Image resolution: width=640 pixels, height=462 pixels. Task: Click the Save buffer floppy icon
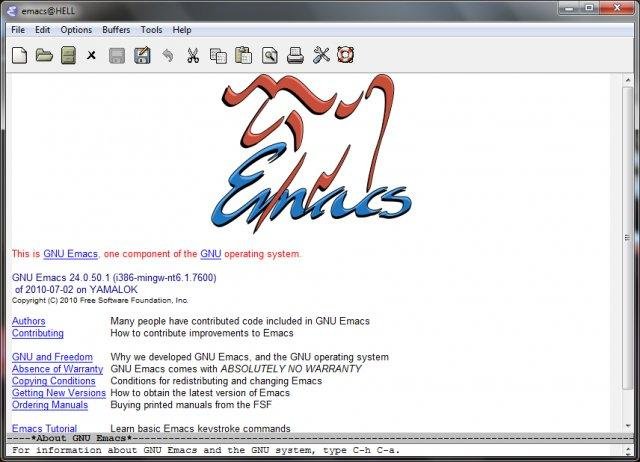[117, 56]
